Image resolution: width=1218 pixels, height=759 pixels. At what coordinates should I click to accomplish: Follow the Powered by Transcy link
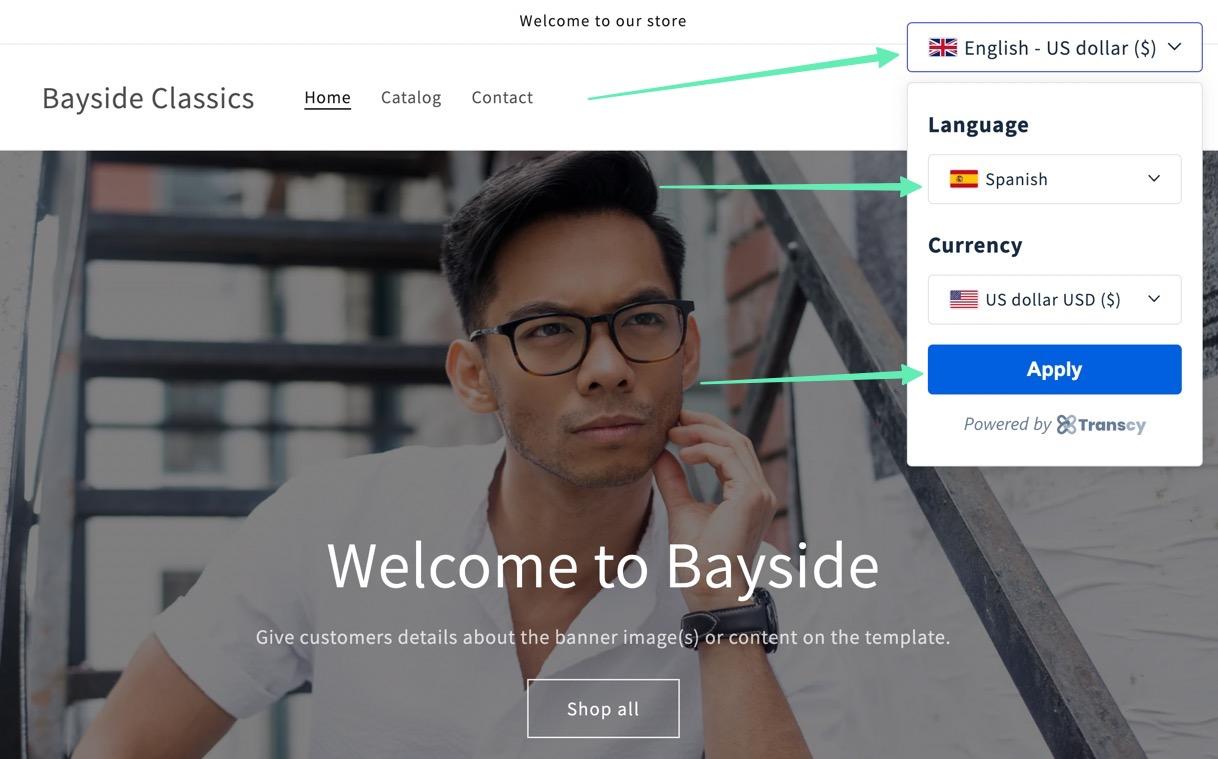coord(1054,425)
